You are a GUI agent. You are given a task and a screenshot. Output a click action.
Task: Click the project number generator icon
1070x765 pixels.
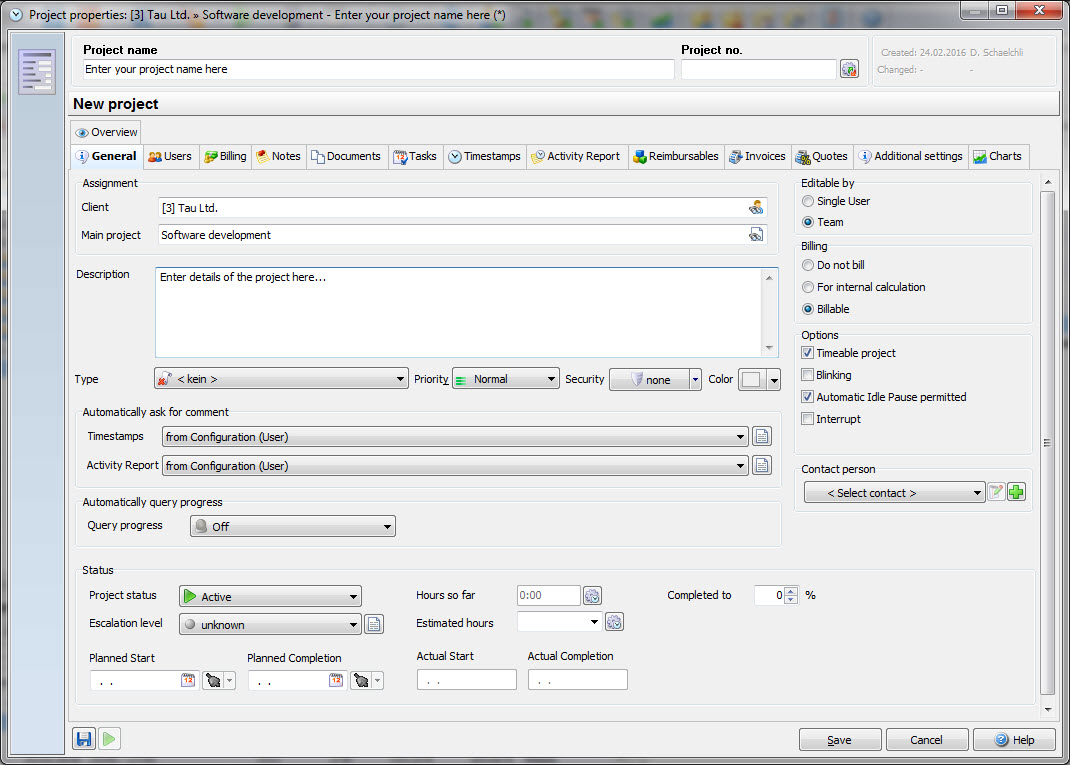pos(849,69)
